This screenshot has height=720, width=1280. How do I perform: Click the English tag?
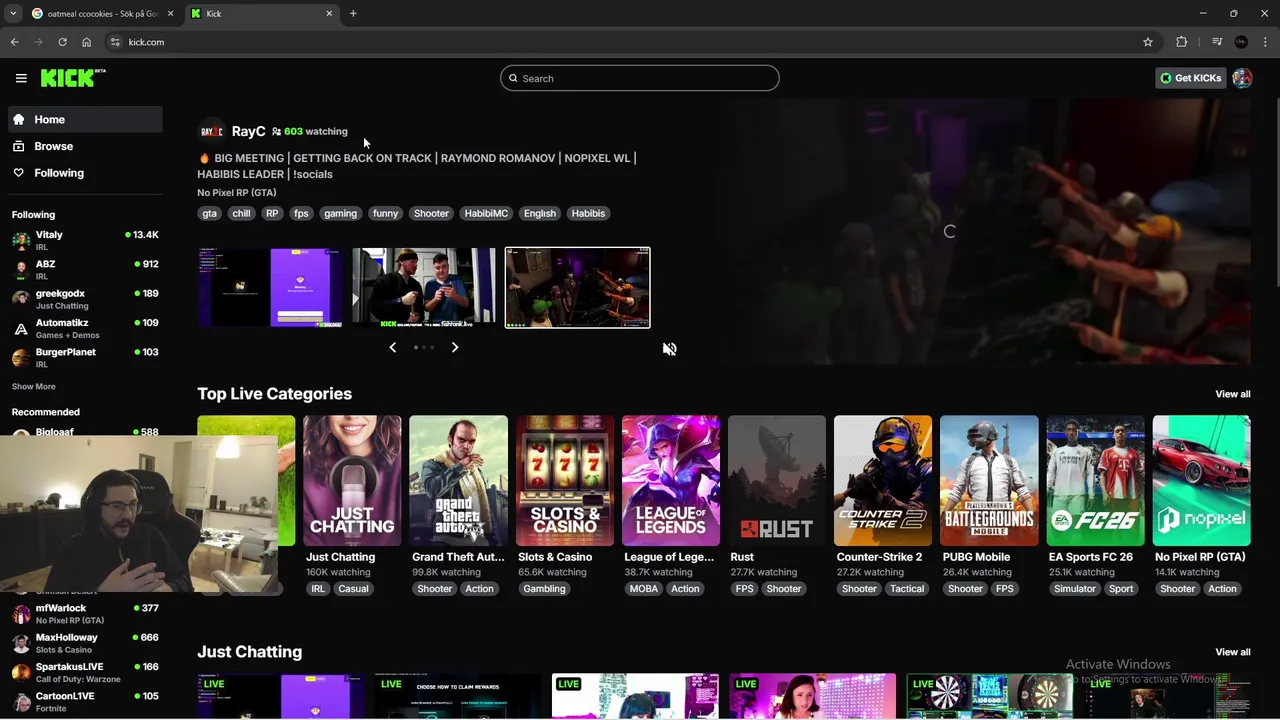pyautogui.click(x=539, y=213)
